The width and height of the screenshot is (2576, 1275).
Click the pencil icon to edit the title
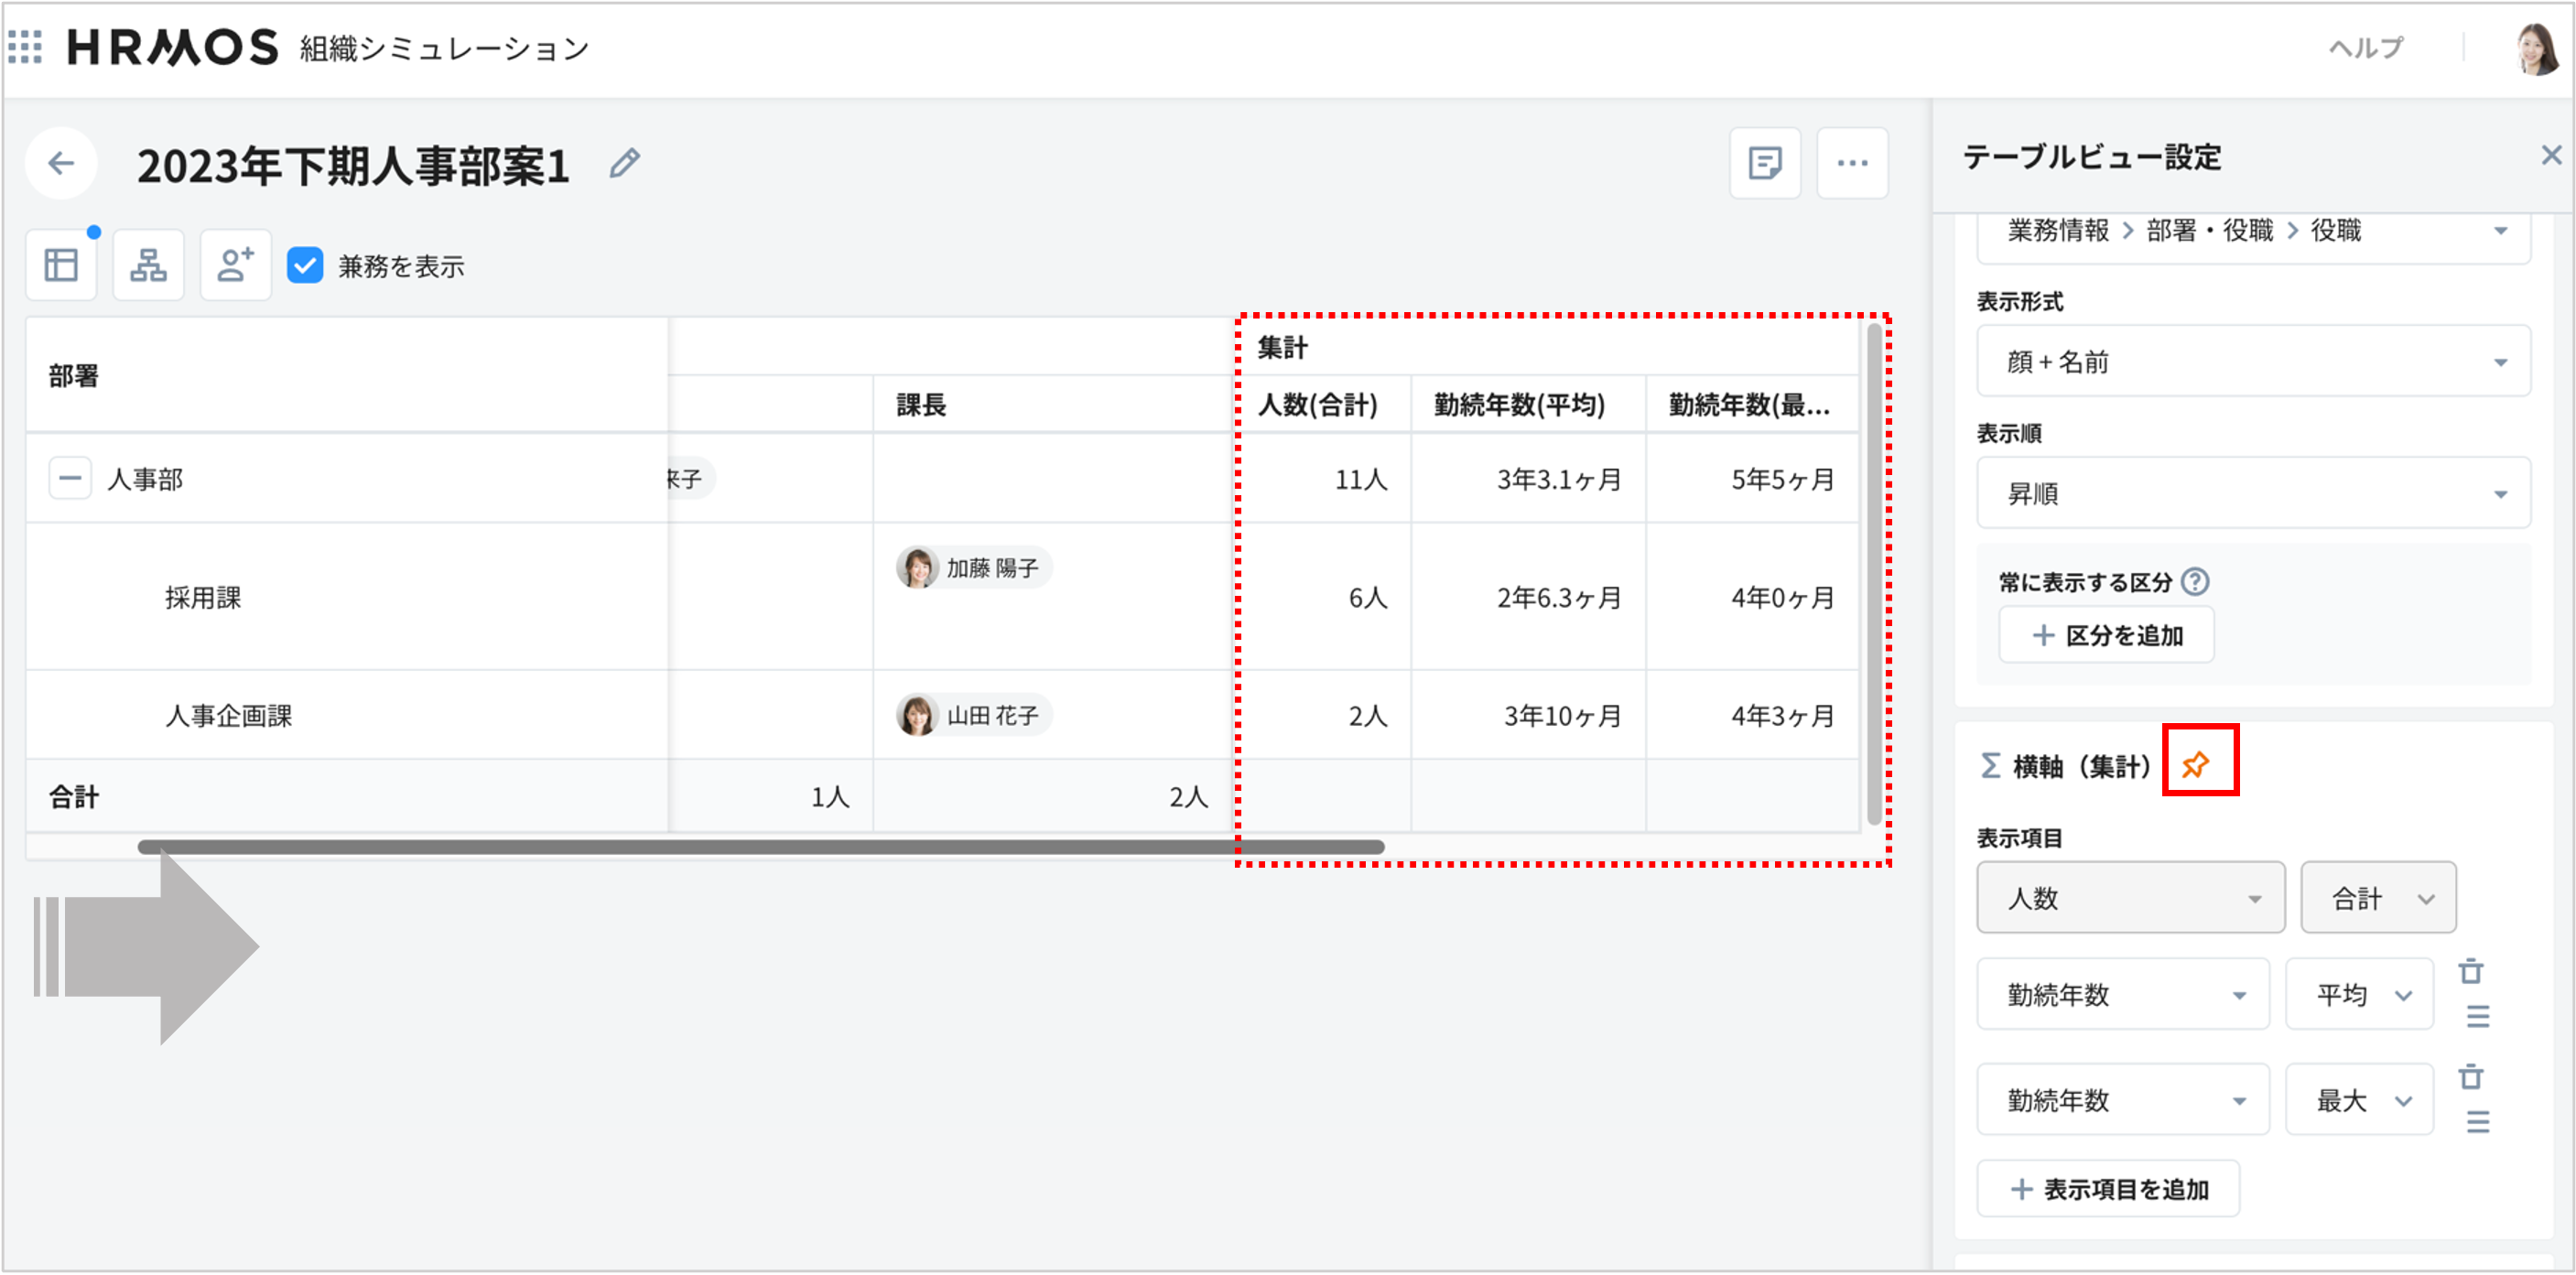coord(625,163)
